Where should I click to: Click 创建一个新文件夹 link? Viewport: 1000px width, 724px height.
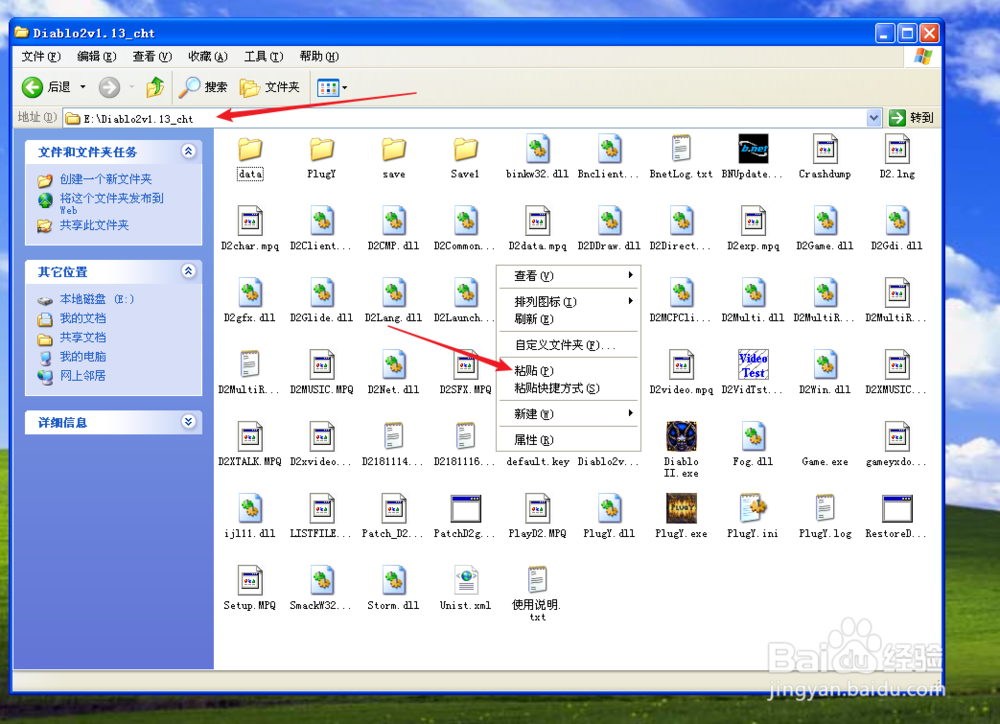[x=105, y=179]
